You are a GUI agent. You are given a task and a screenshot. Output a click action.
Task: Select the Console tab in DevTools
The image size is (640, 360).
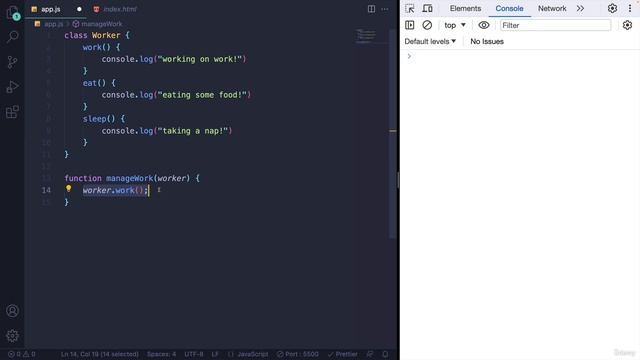pyautogui.click(x=509, y=9)
